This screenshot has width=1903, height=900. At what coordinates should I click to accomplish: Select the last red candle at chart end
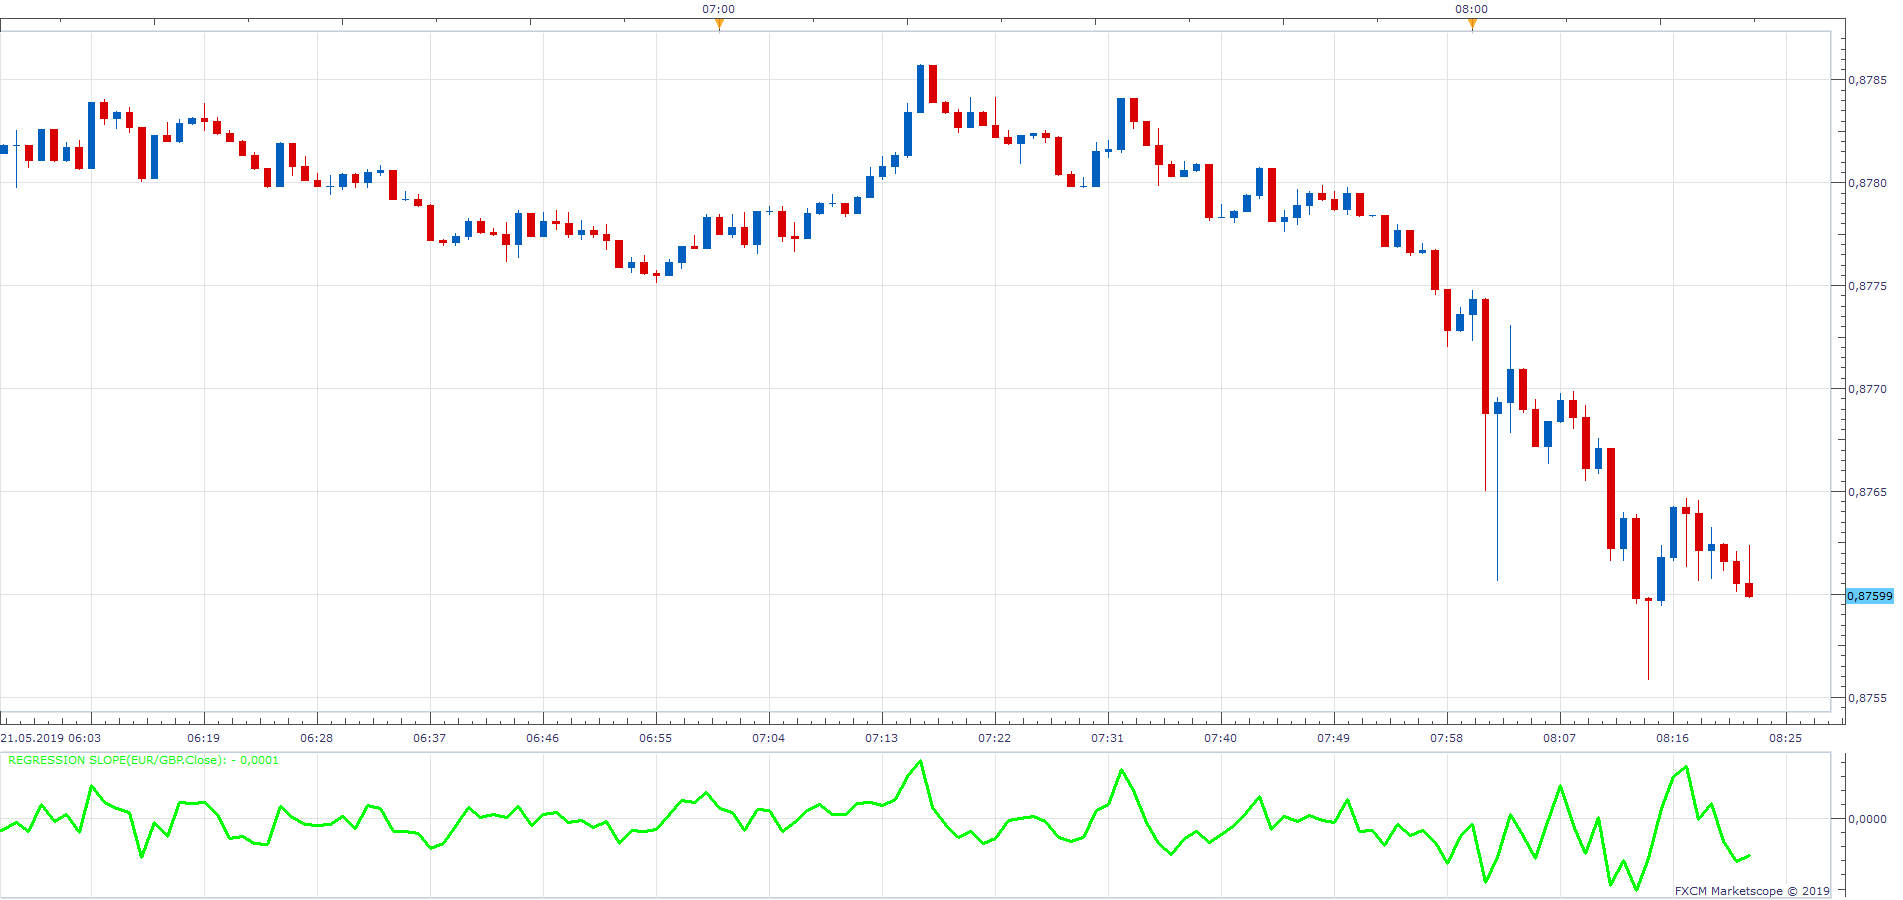point(1749,590)
